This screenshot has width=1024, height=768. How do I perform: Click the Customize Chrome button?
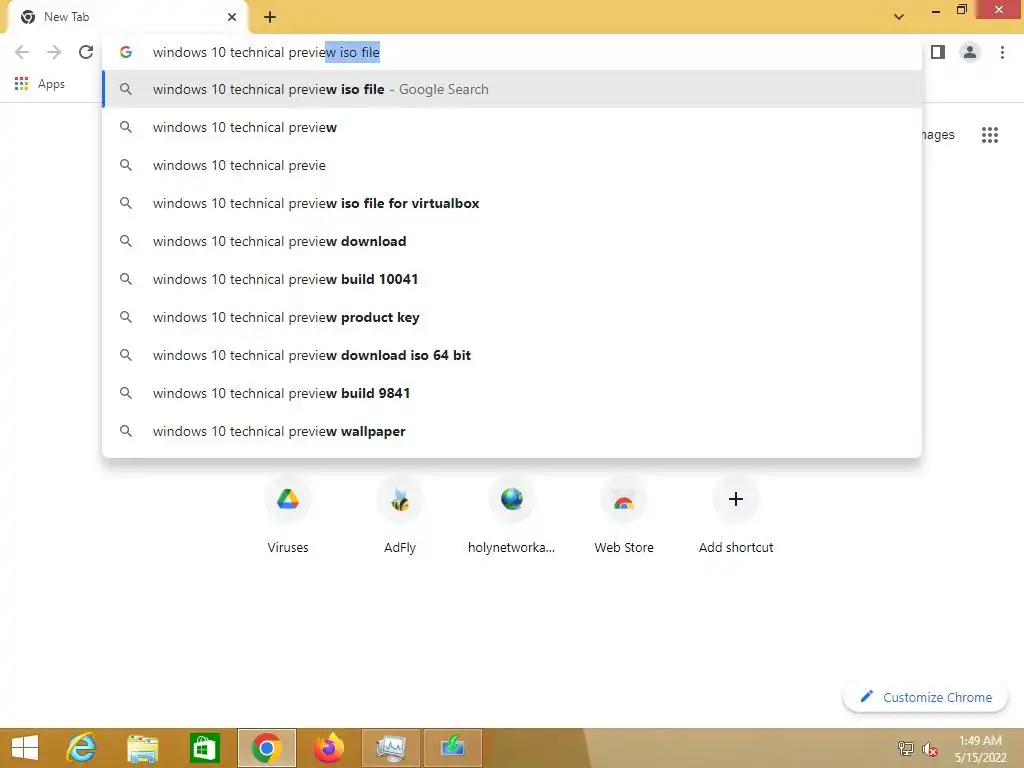coord(925,697)
